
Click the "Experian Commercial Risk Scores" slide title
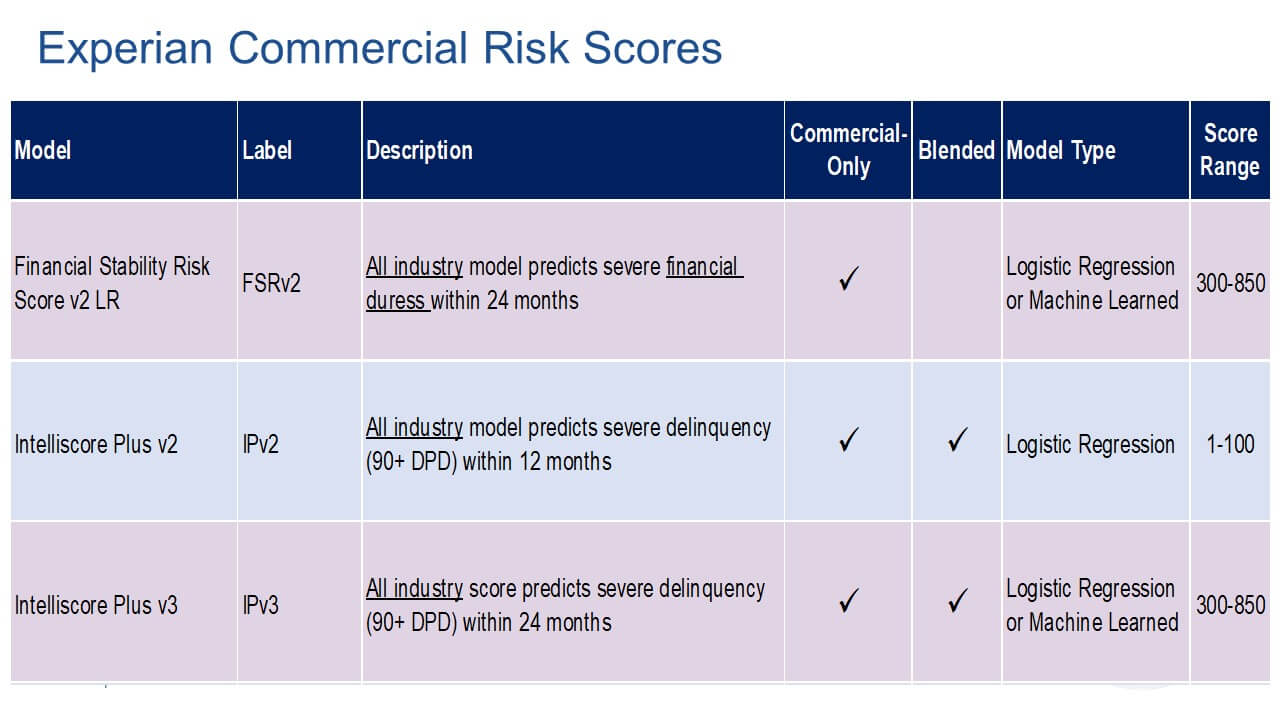tap(379, 49)
